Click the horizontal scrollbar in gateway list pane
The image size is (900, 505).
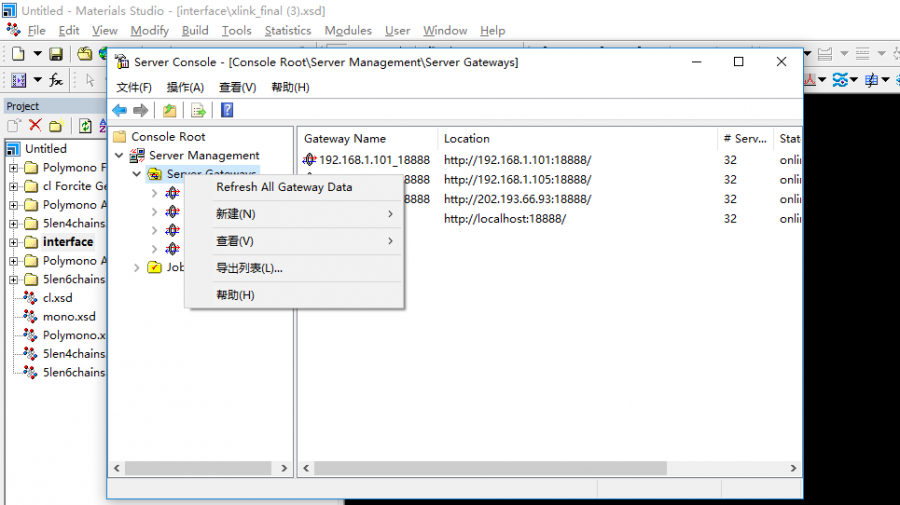click(490, 468)
